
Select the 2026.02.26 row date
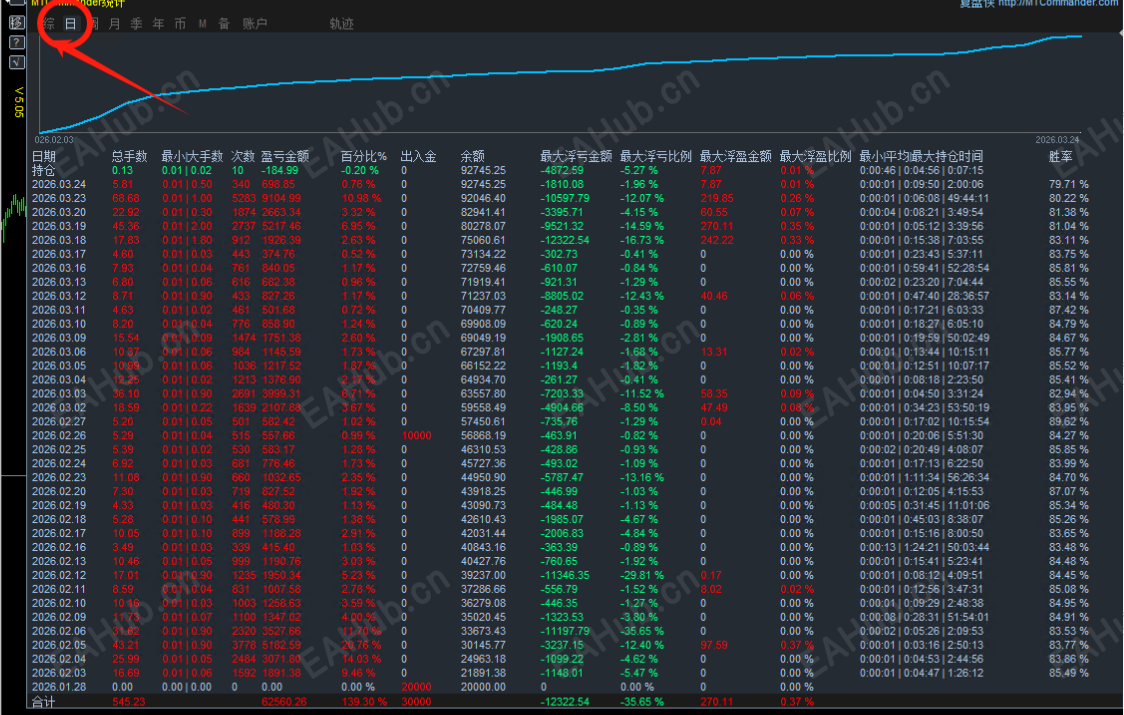tap(59, 435)
